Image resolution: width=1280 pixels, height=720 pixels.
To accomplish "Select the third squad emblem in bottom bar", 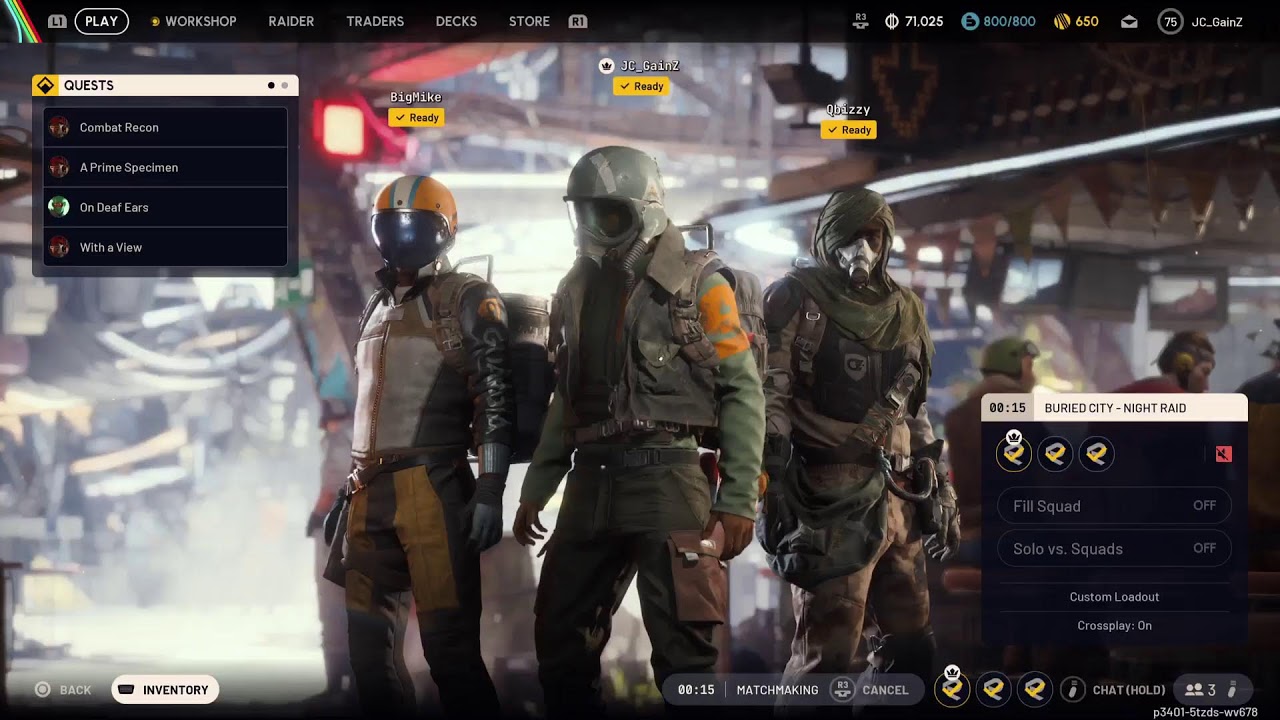I will [1035, 689].
